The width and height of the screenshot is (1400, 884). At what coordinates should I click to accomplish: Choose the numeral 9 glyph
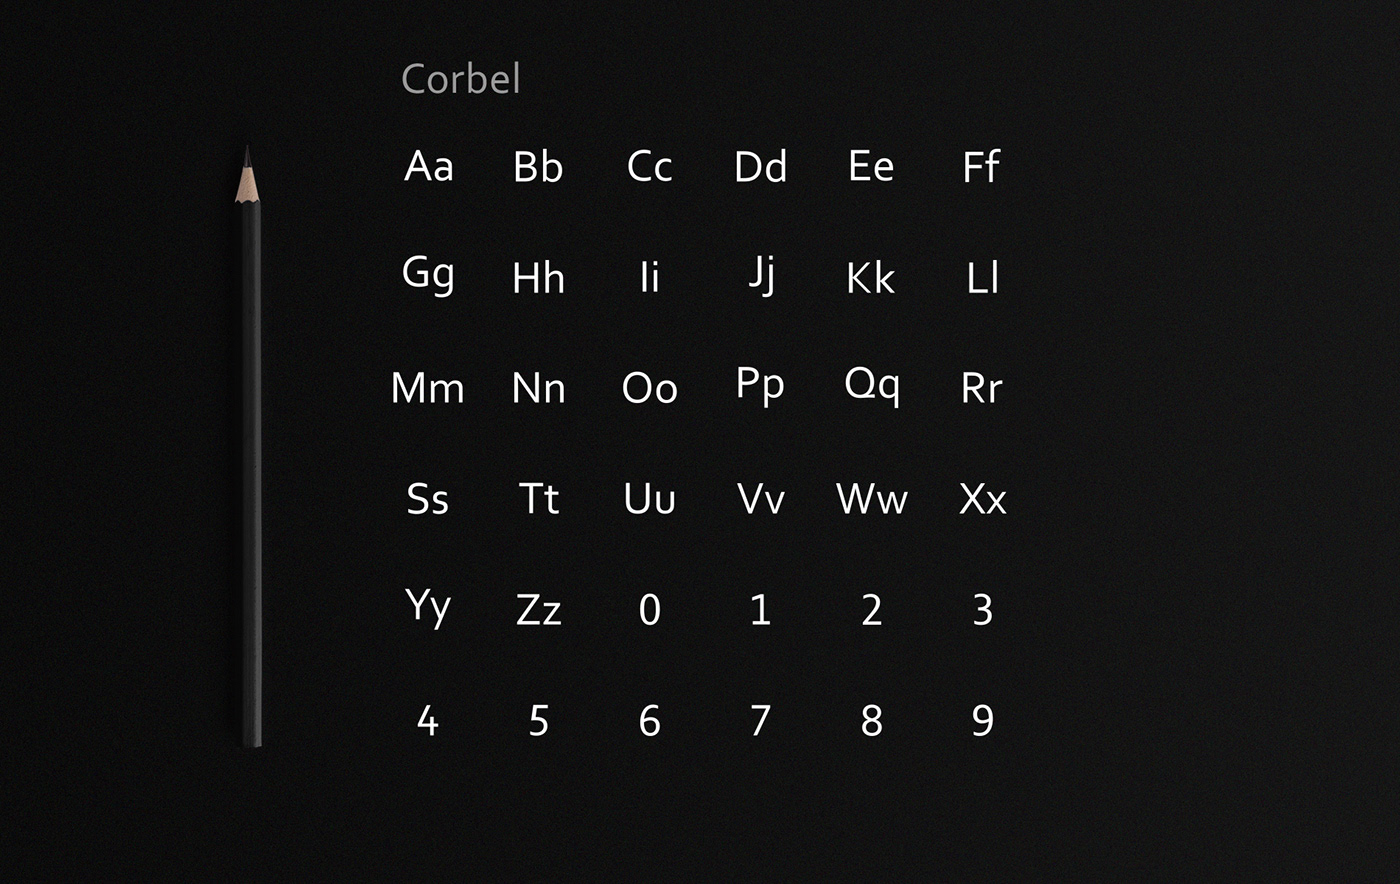982,720
